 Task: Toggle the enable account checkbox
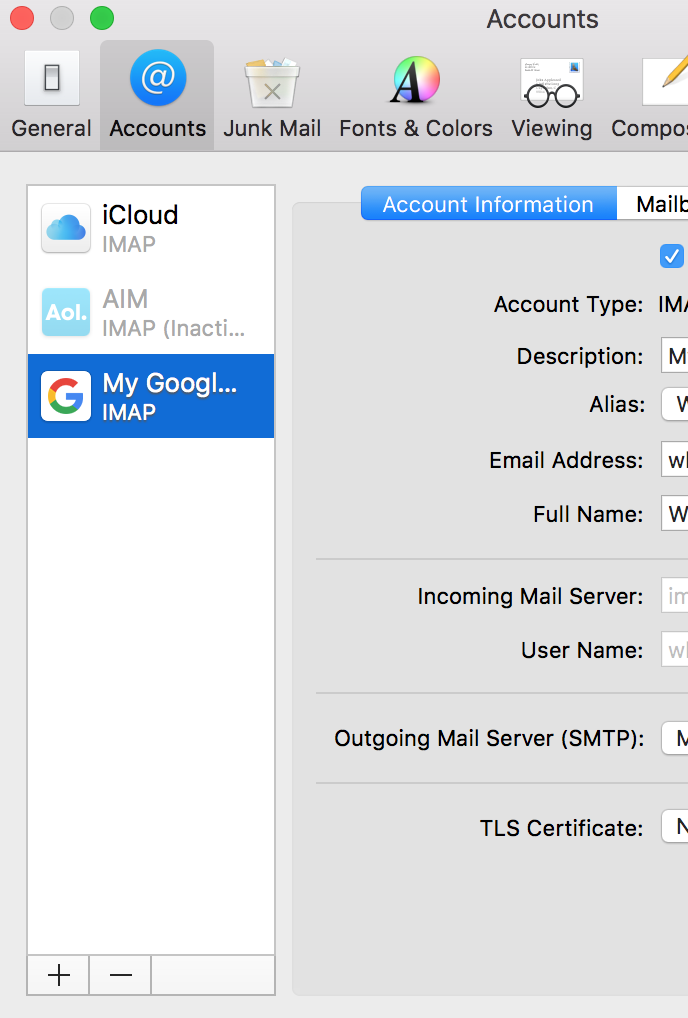pyautogui.click(x=672, y=256)
